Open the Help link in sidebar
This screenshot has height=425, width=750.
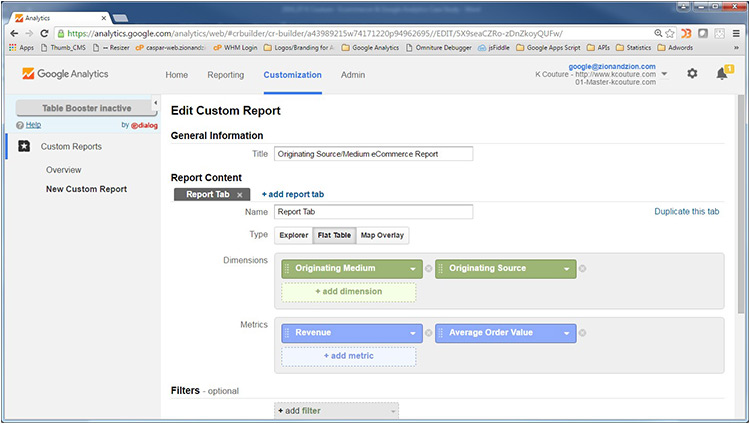(33, 125)
